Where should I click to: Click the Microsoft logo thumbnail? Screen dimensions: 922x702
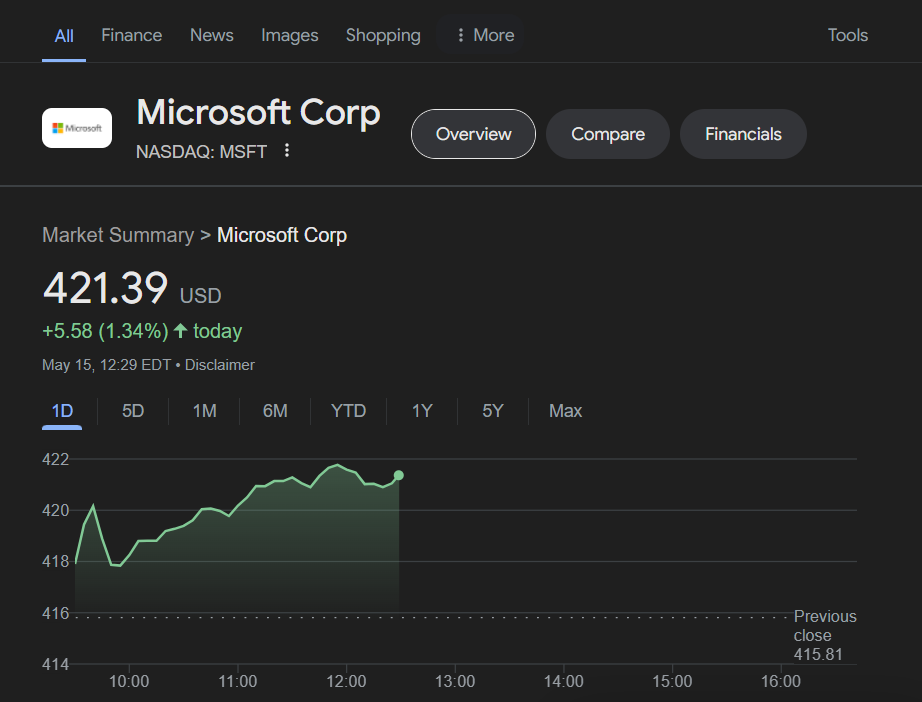point(77,128)
